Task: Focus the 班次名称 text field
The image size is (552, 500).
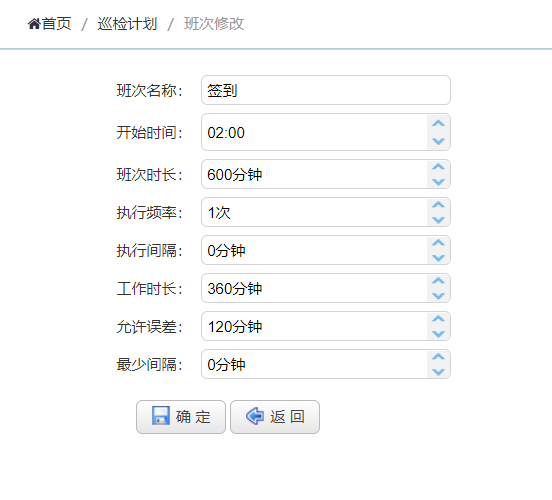Action: [x=326, y=90]
